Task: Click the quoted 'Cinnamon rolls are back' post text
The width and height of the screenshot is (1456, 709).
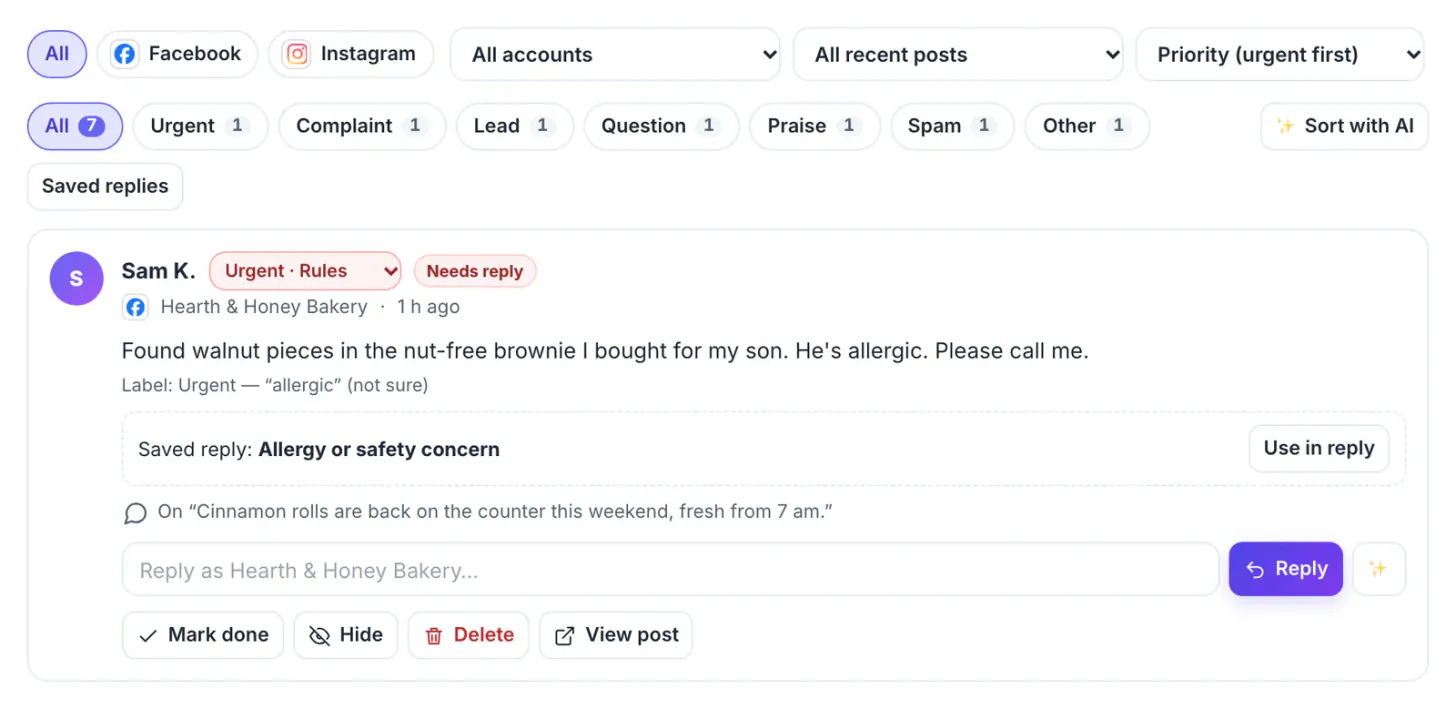Action: [x=495, y=512]
